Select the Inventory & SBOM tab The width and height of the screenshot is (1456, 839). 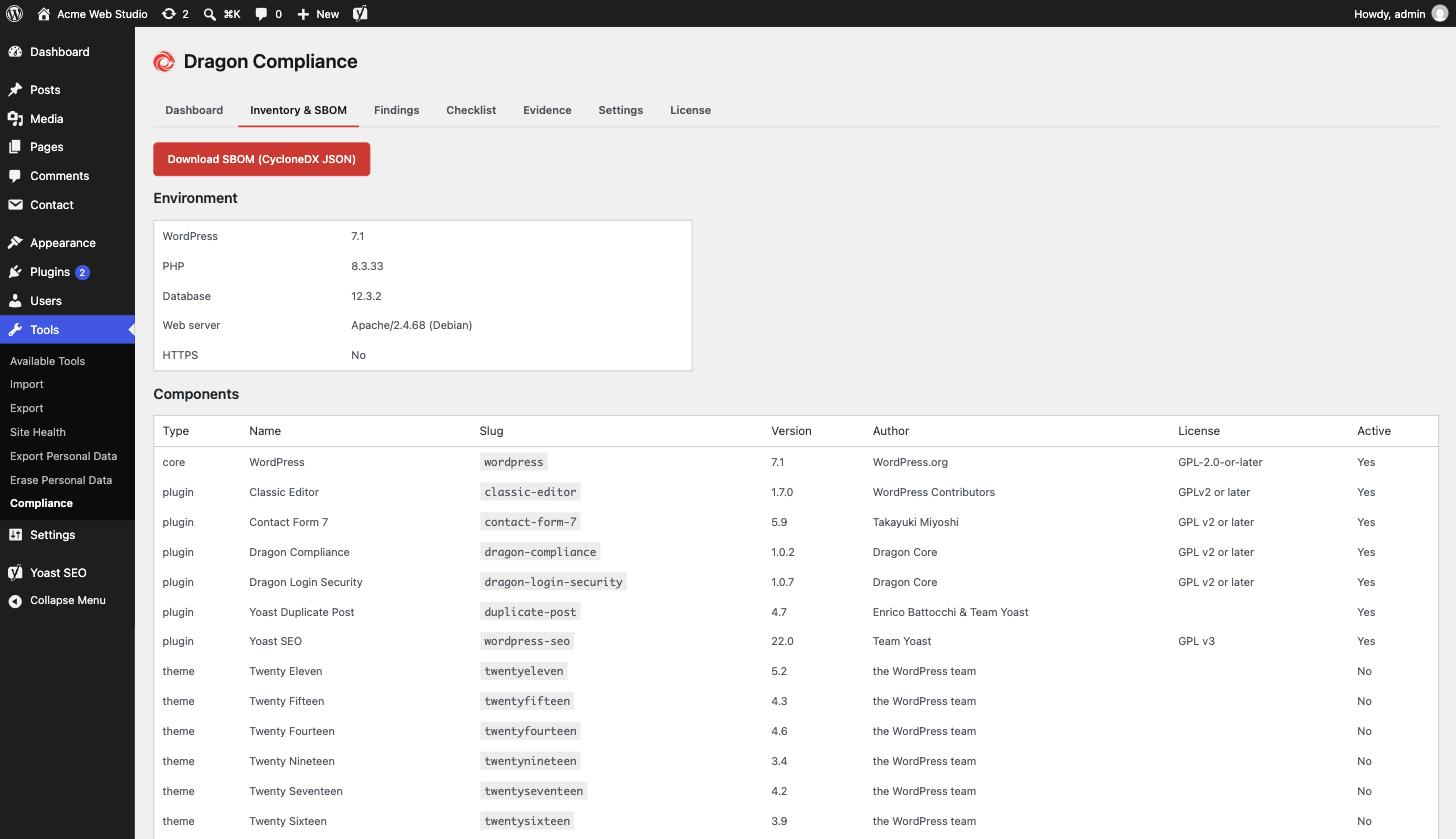(298, 110)
